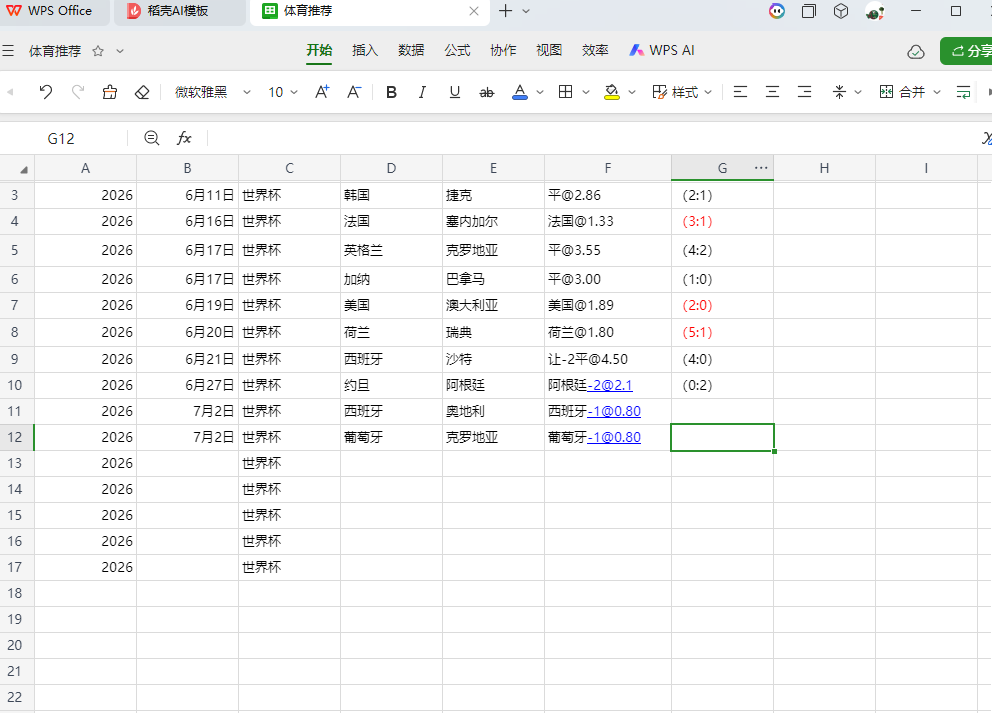Image resolution: width=992 pixels, height=713 pixels.
Task: Click the fx insert function icon
Action: (184, 138)
